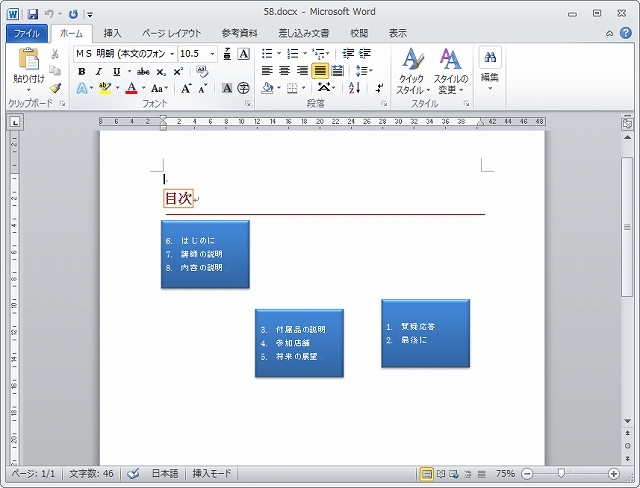Click the Save icon in quick access toolbar
The image size is (640, 488).
(33, 14)
